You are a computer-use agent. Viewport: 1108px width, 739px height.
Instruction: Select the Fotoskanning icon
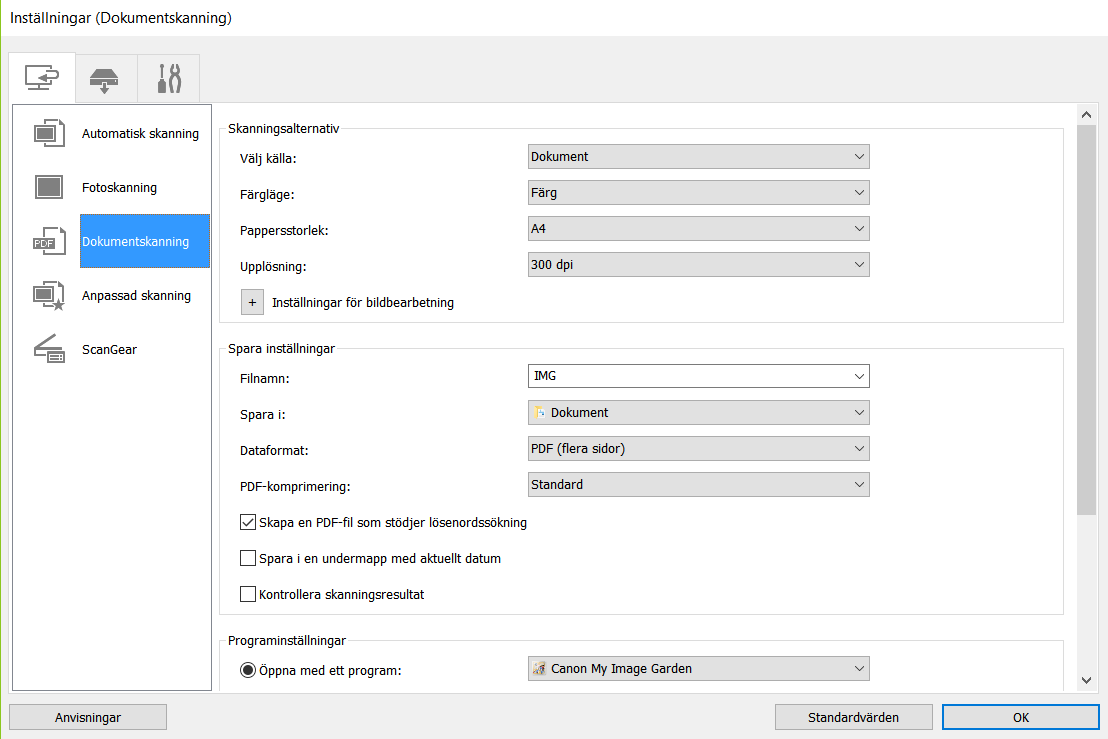pos(49,187)
